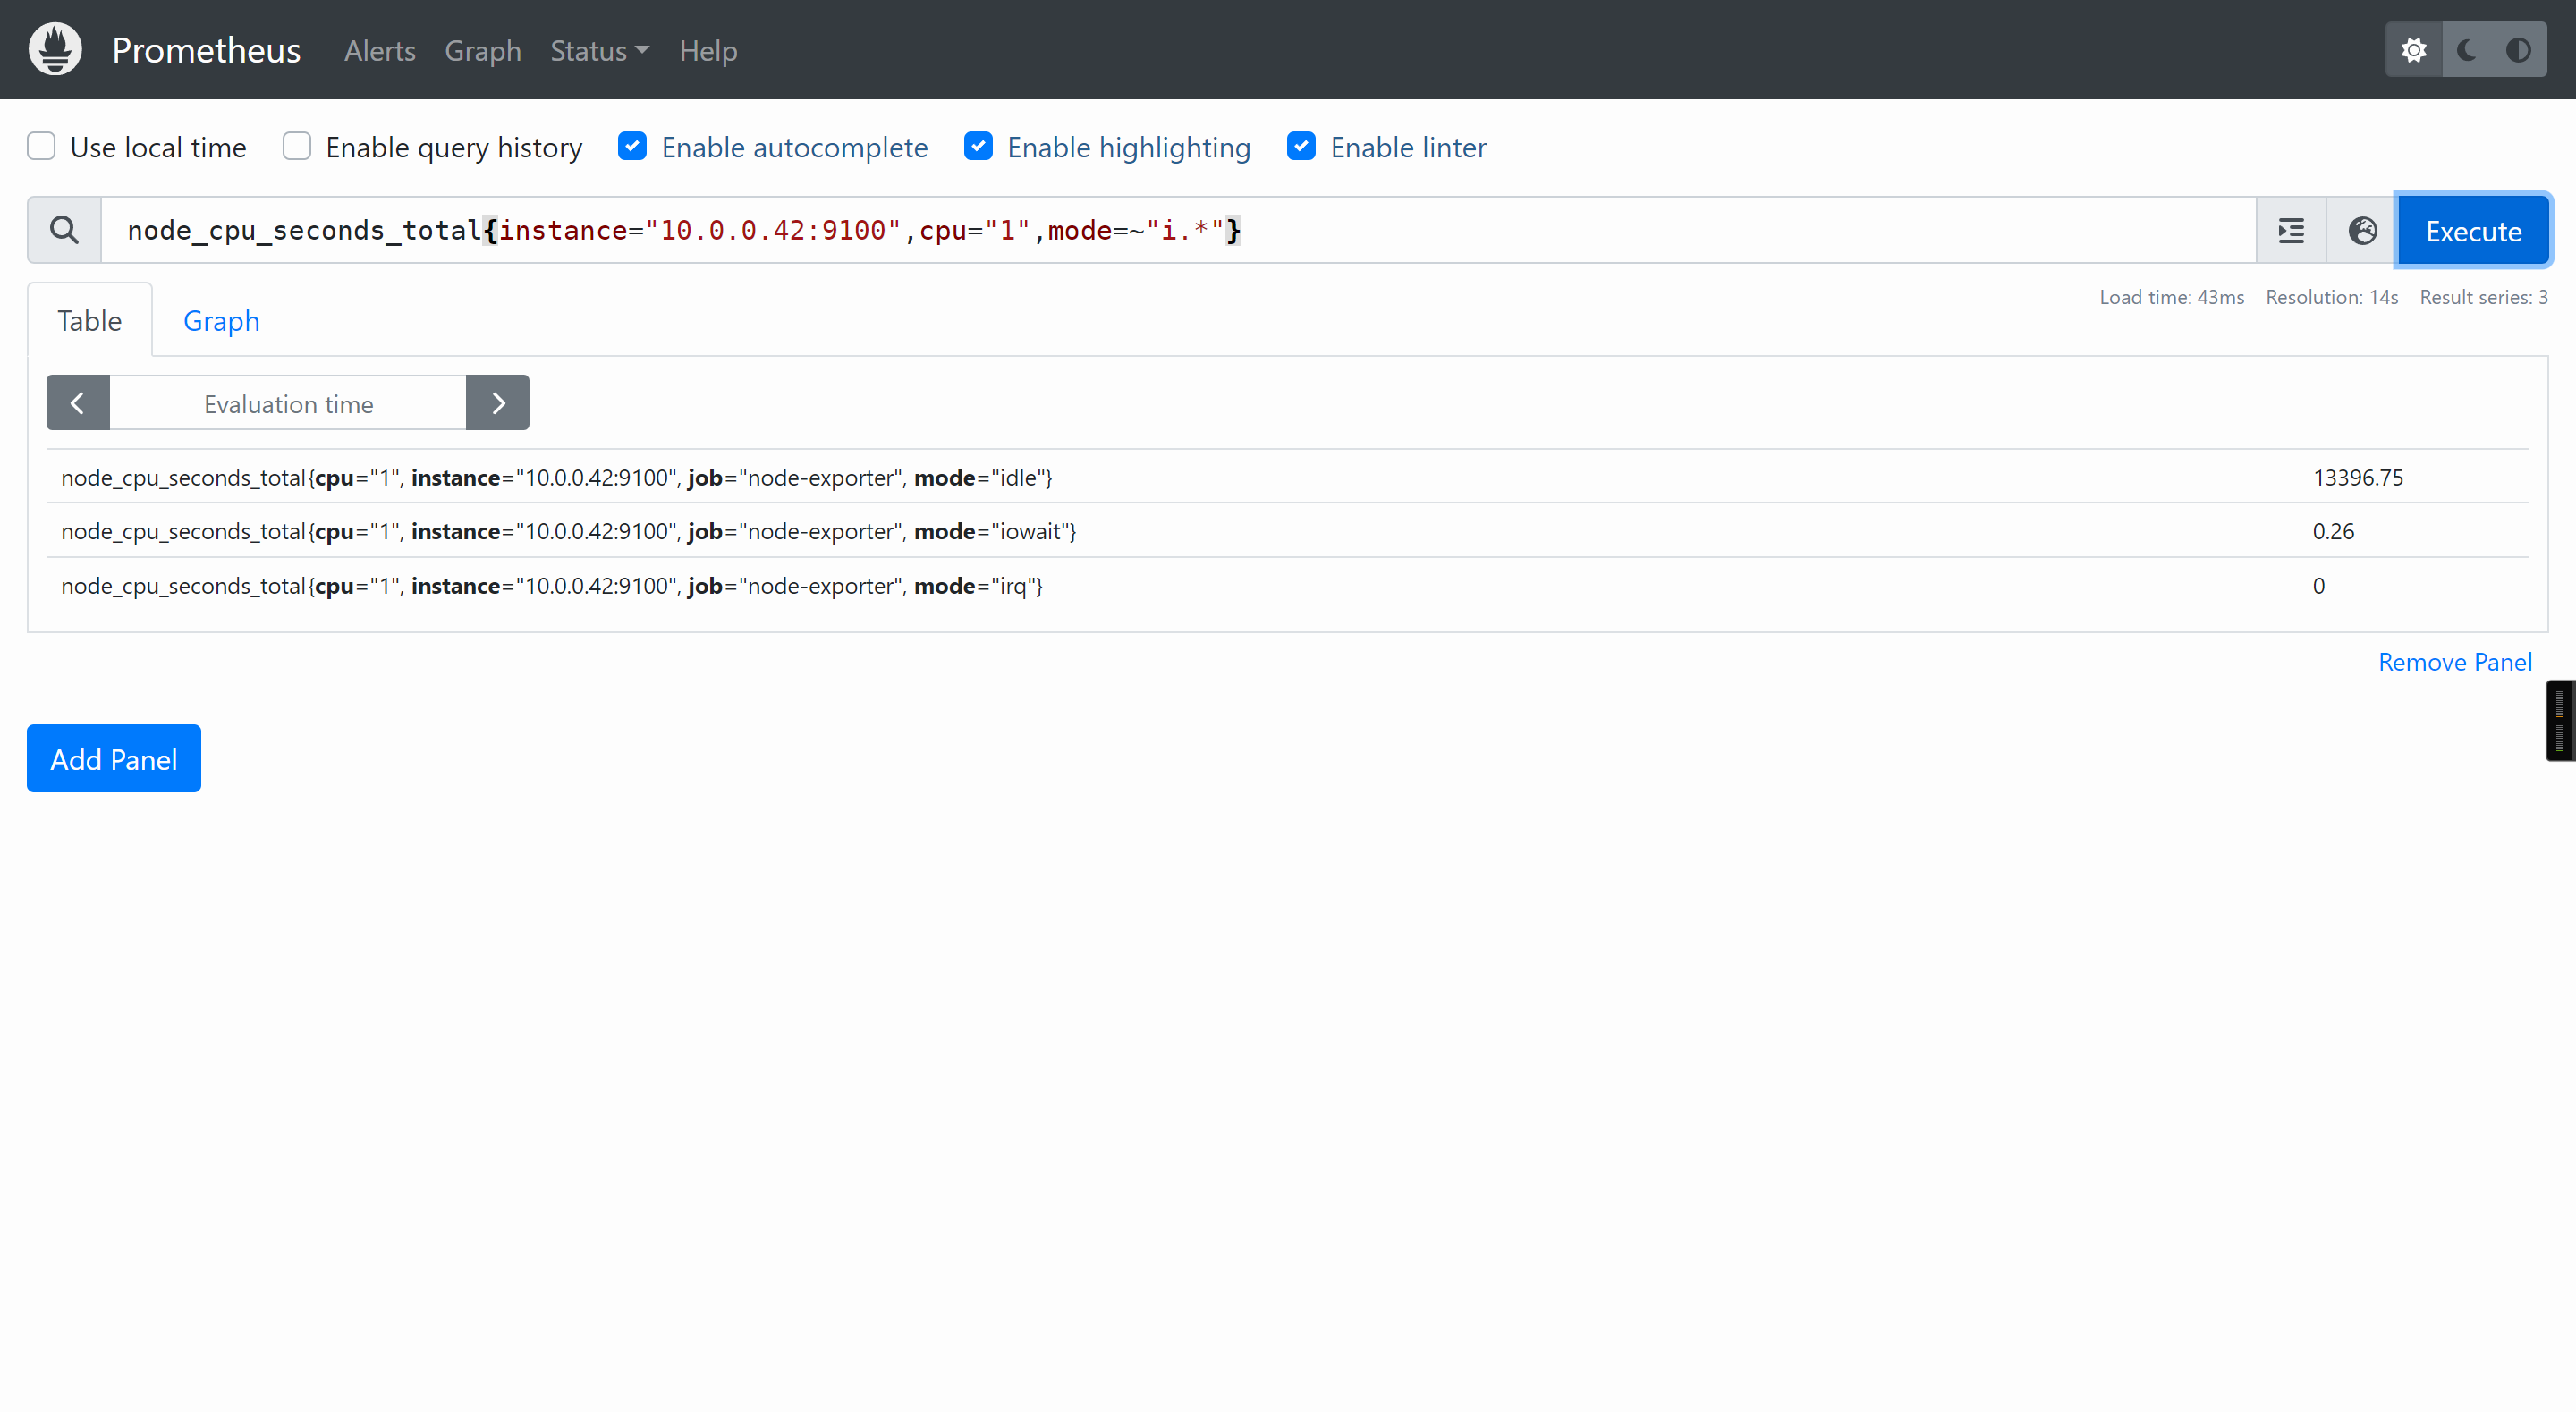Click the search magnifier icon
The width and height of the screenshot is (2576, 1412).
coord(64,231)
